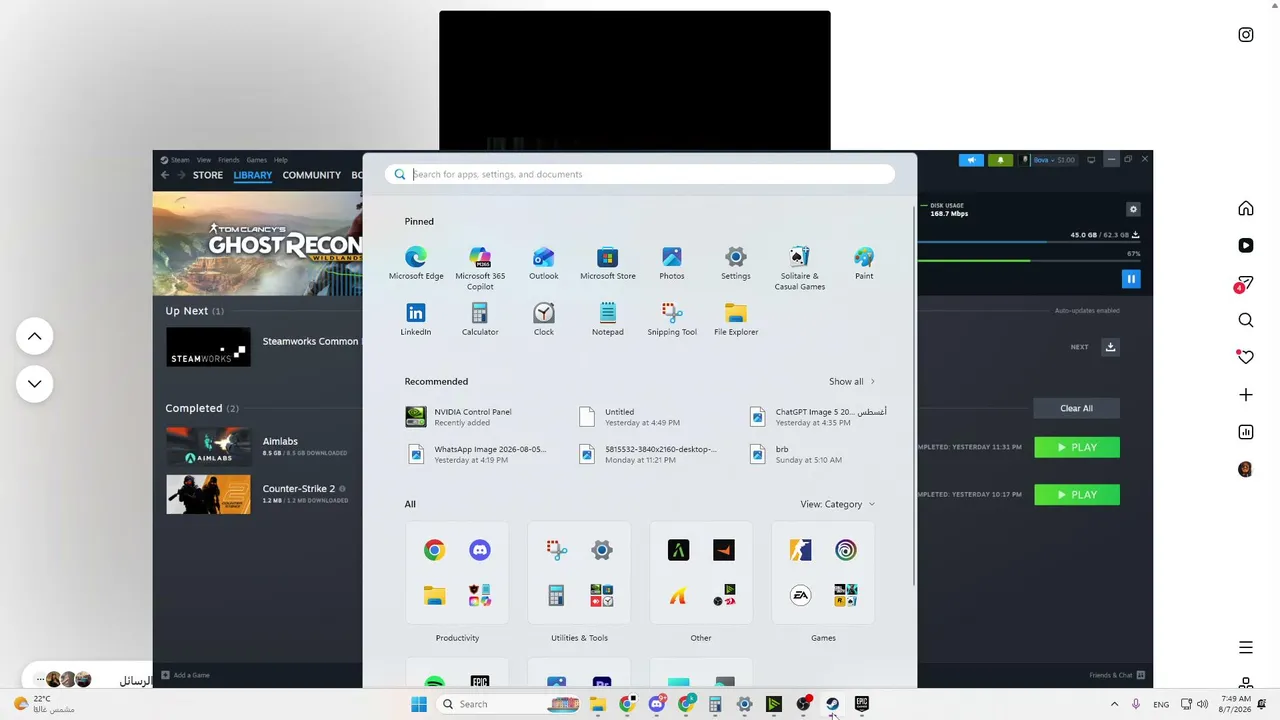Screen dimensions: 1280x720
Task: Open Ubisoft Connect in the Games folder
Action: click(x=846, y=550)
